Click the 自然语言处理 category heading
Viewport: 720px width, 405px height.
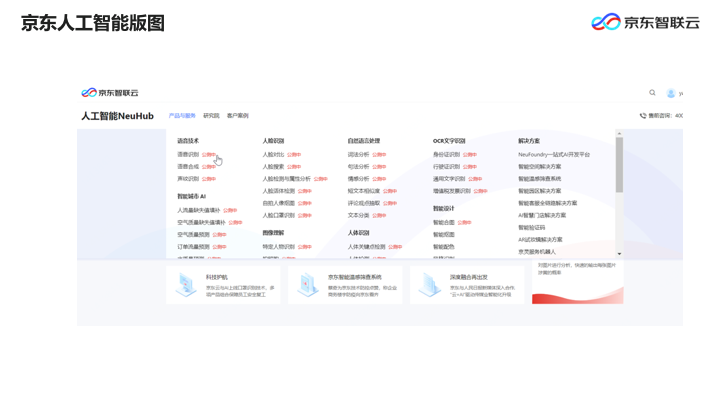[x=364, y=141]
